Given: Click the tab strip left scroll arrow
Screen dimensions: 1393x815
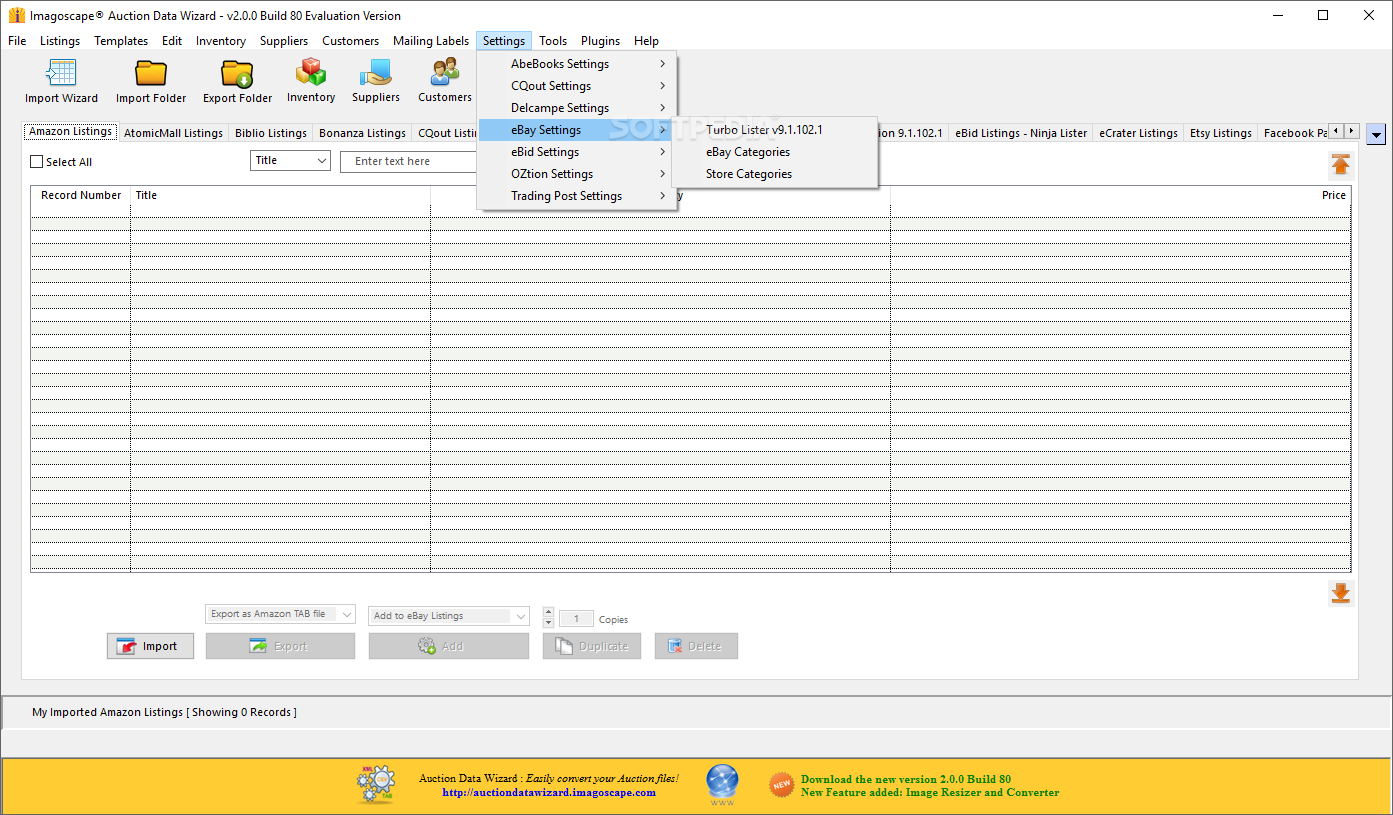Looking at the screenshot, I should tap(1336, 131).
